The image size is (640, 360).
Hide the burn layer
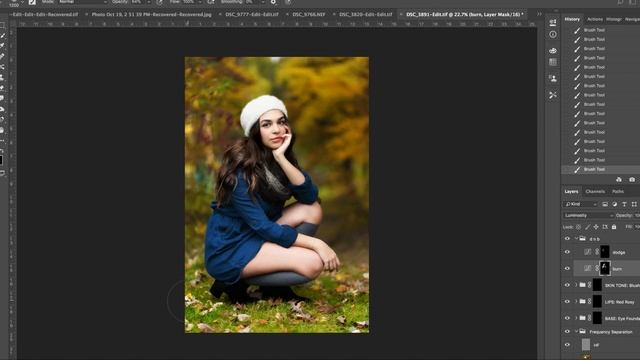[x=567, y=269]
